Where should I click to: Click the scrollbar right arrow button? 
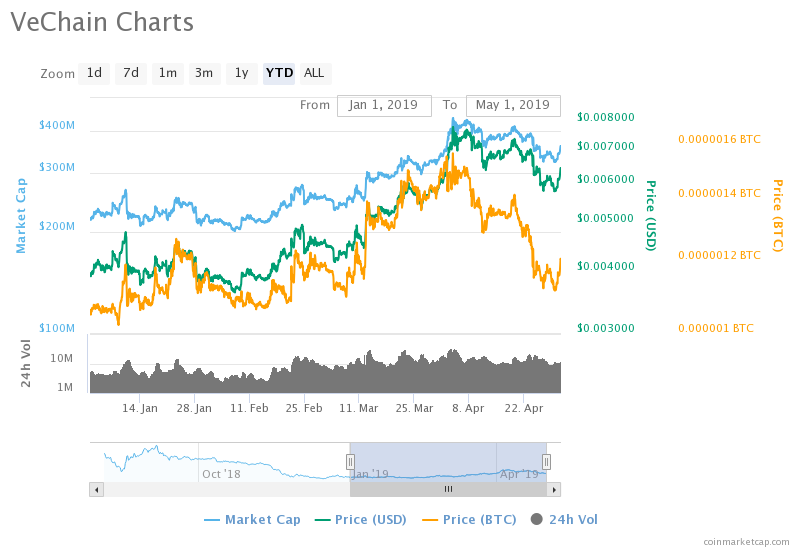(554, 490)
